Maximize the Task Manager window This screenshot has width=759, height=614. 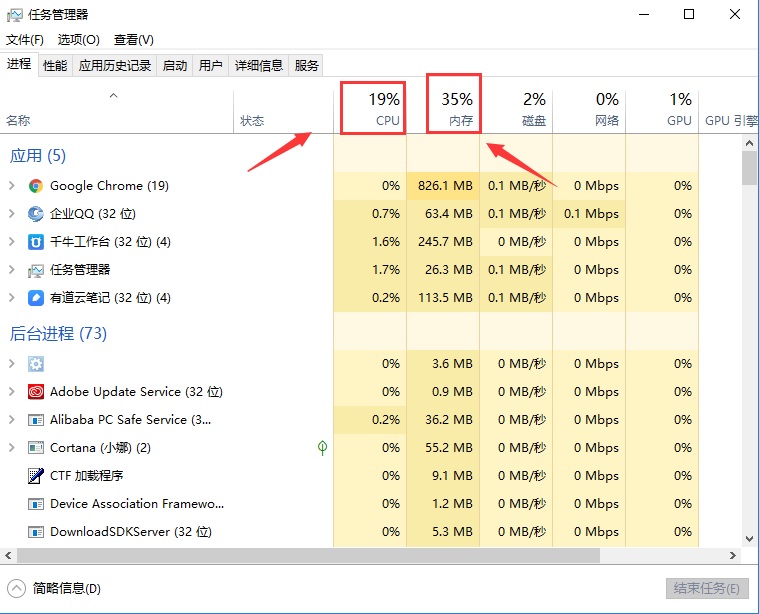(689, 15)
